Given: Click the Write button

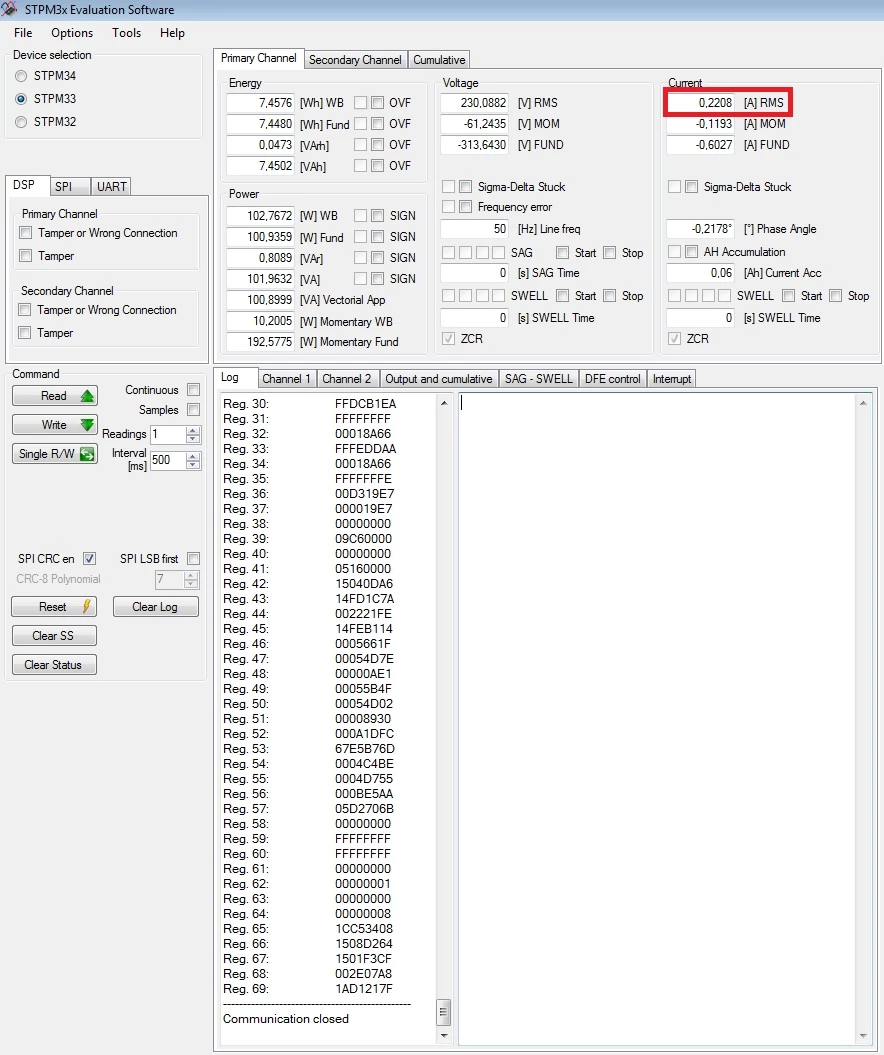Looking at the screenshot, I should tap(54, 425).
